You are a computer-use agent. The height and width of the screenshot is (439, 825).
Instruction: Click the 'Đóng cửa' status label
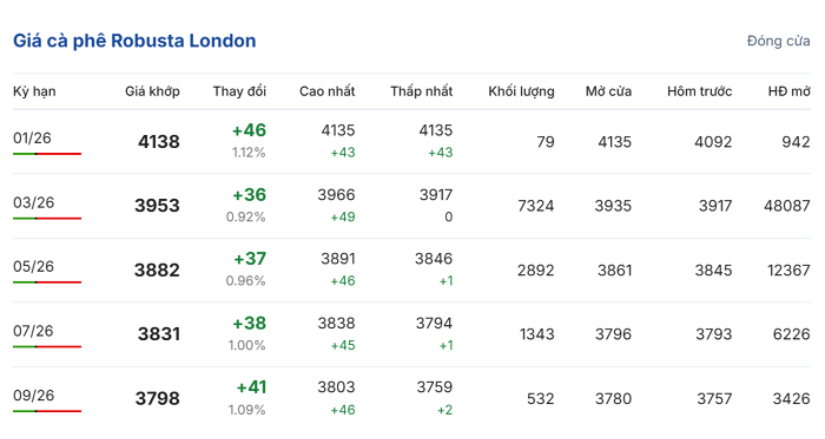[x=778, y=41]
